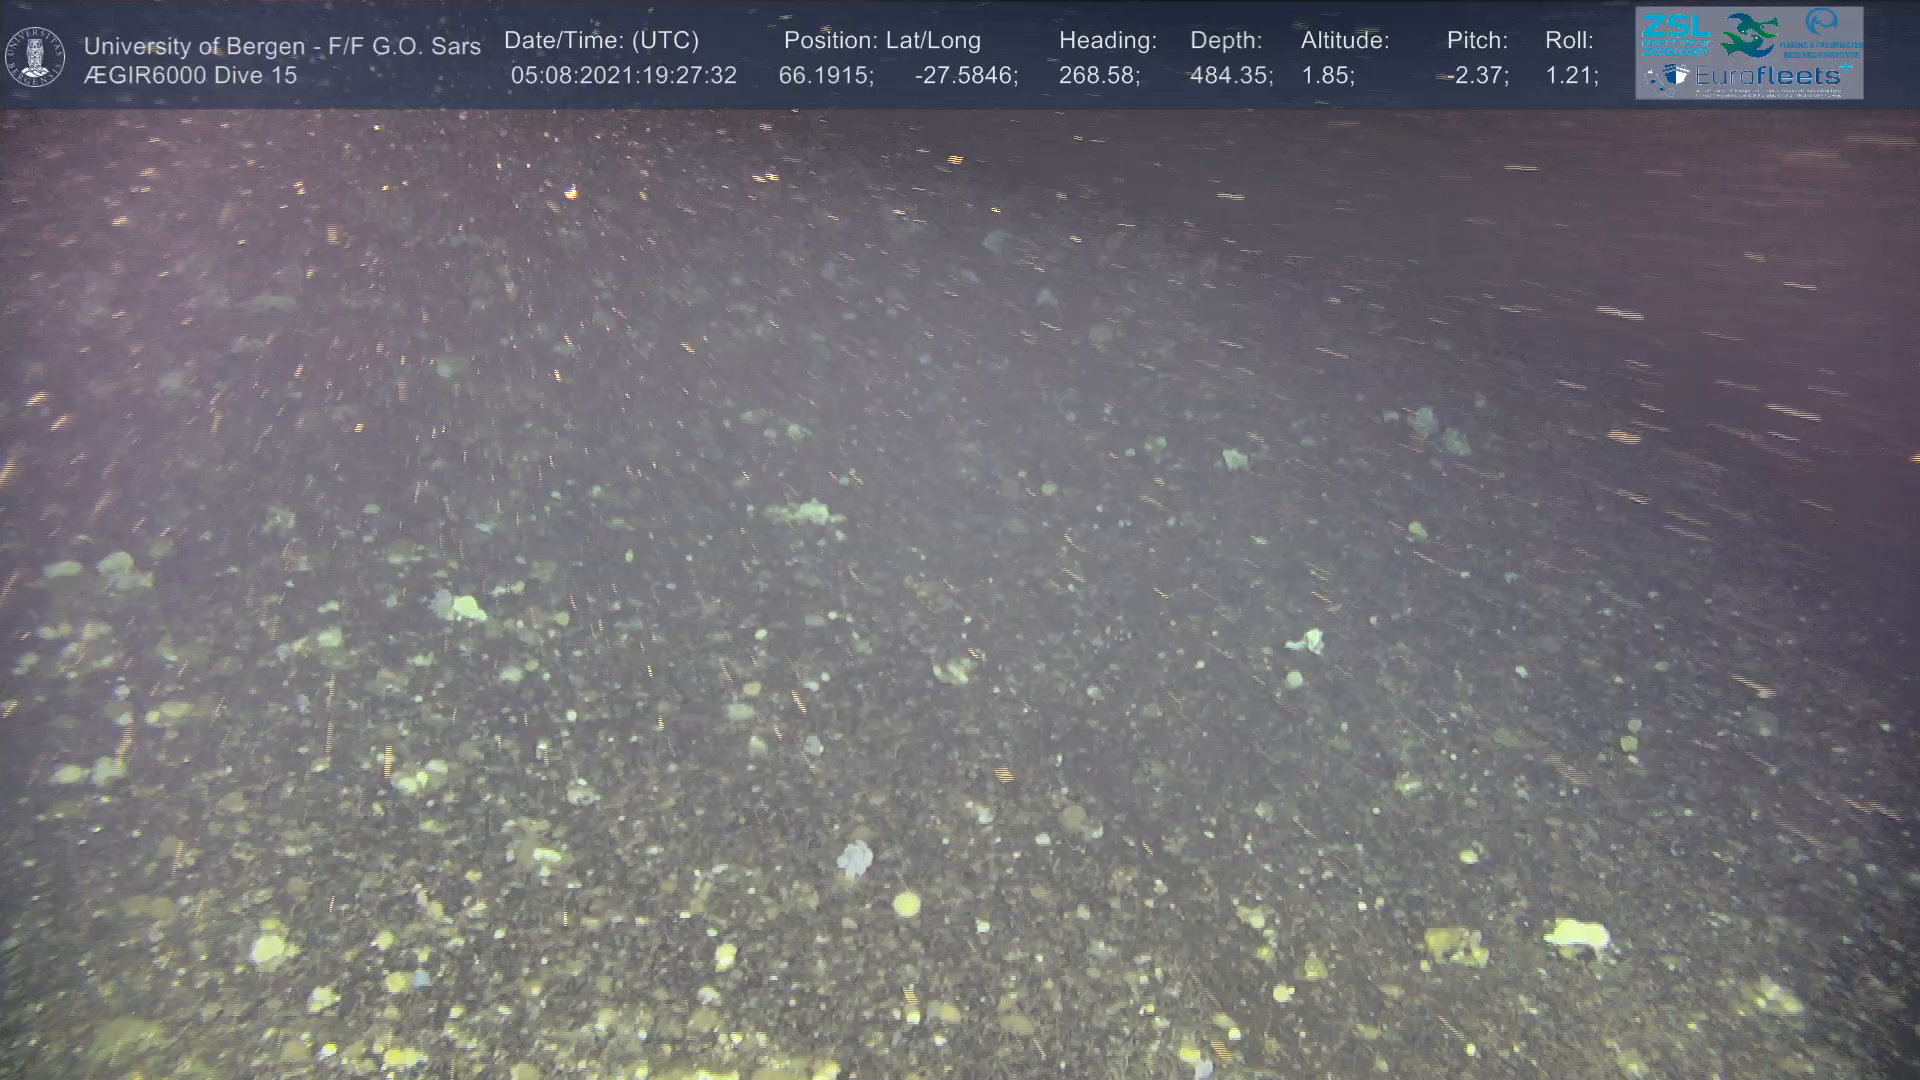The width and height of the screenshot is (1920, 1080).
Task: Click the Eurofleets+ logo text
Action: pos(1767,76)
